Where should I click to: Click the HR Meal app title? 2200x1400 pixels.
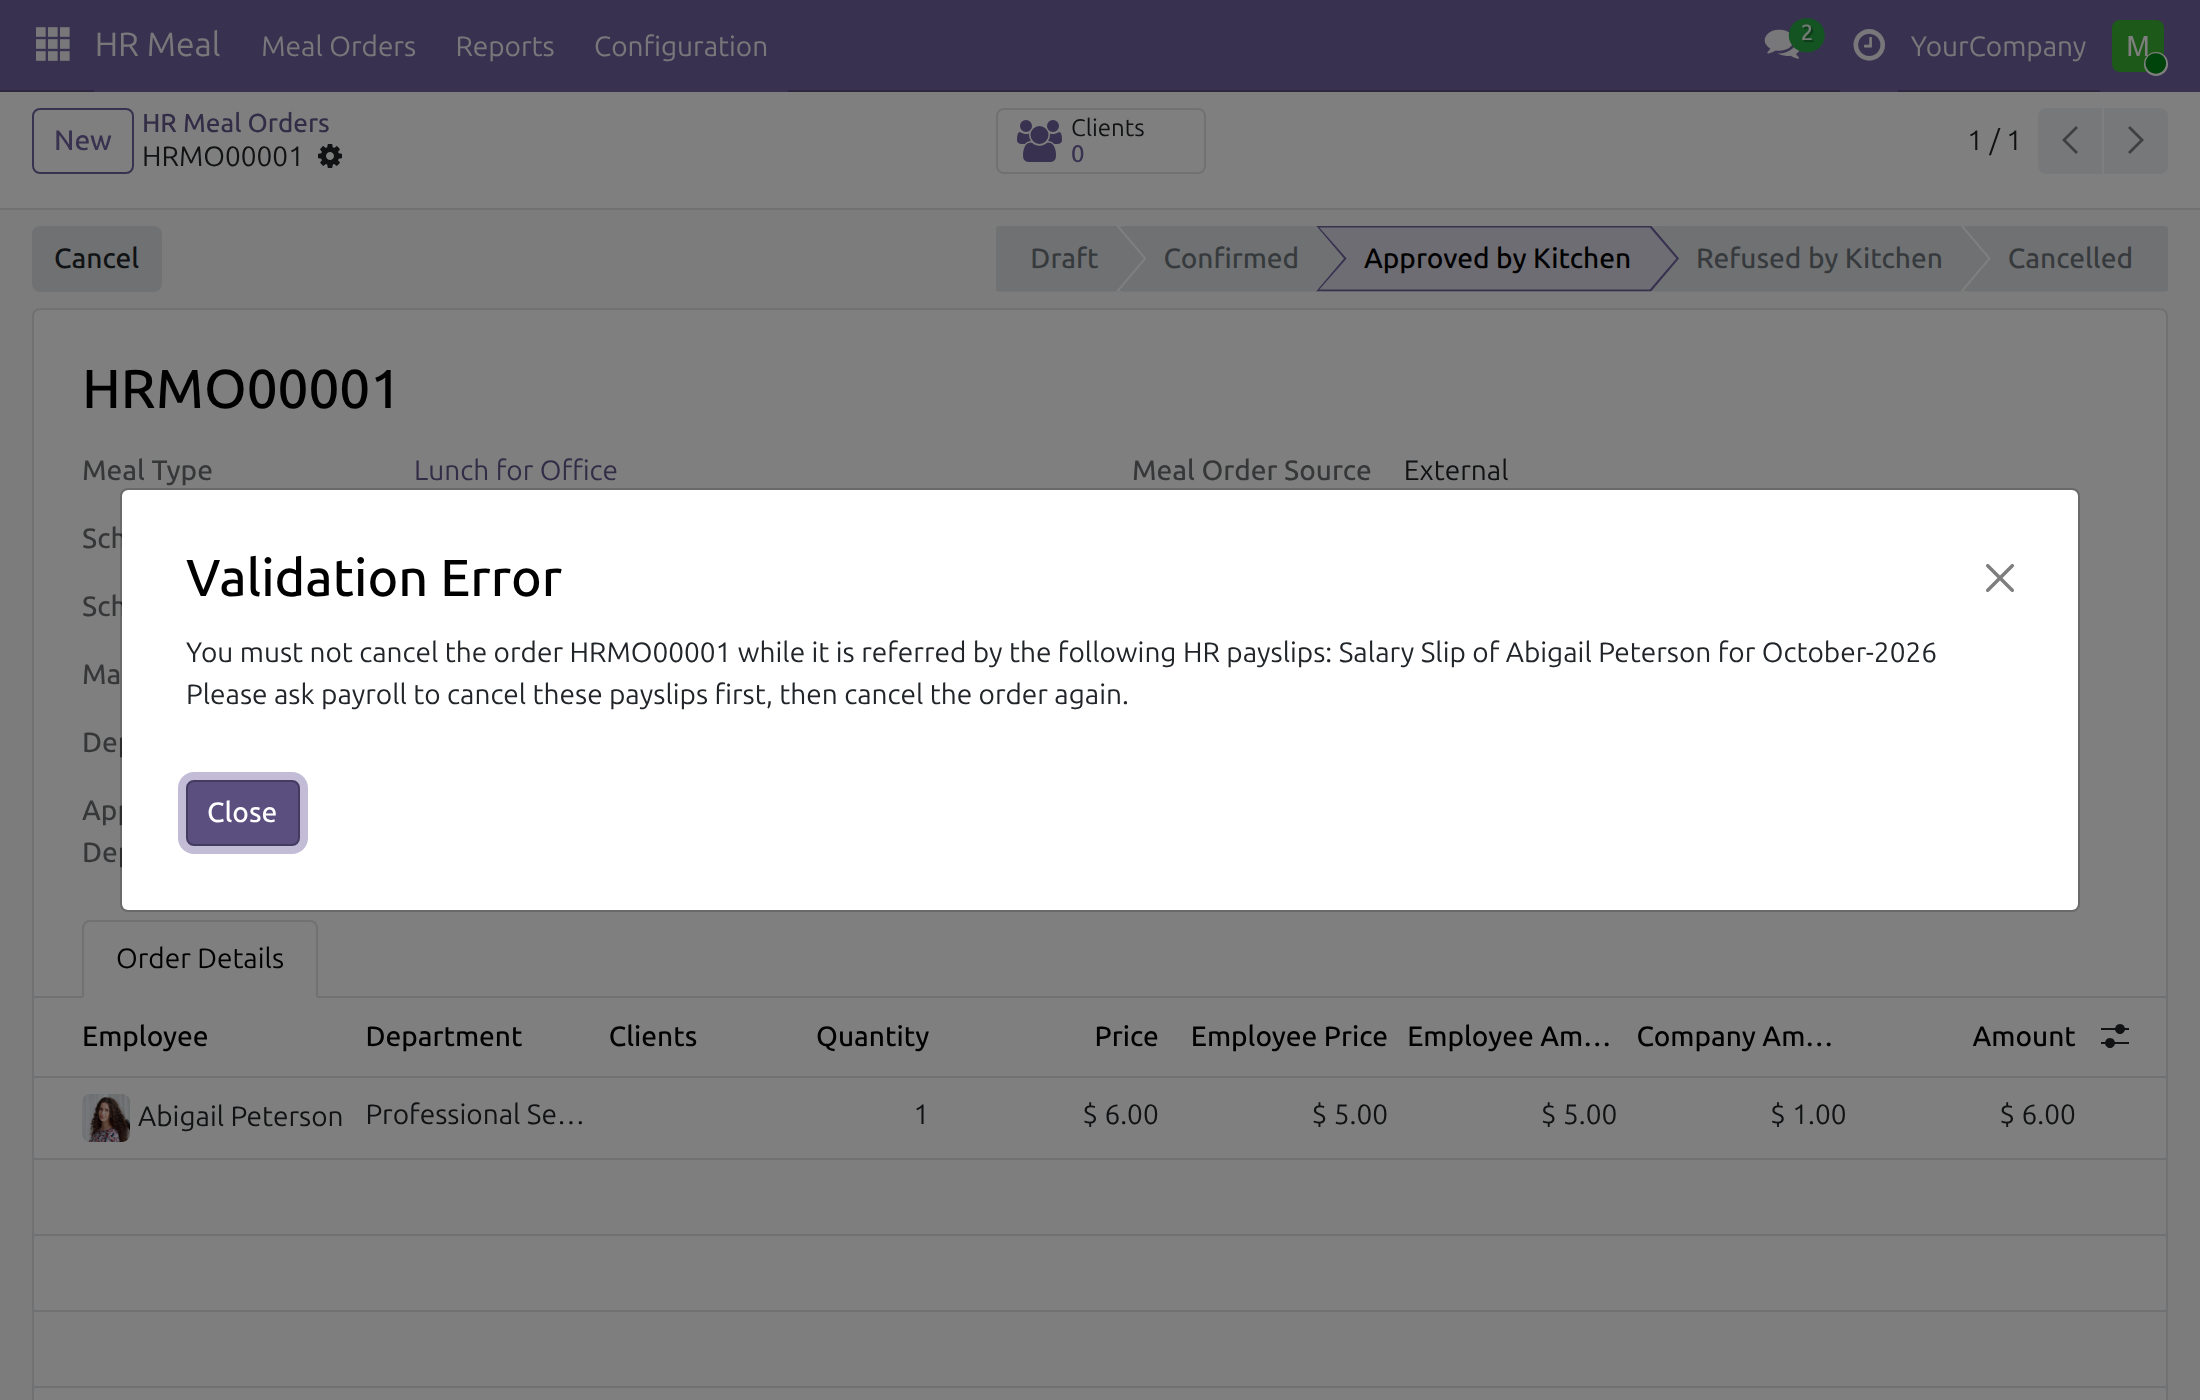(158, 45)
